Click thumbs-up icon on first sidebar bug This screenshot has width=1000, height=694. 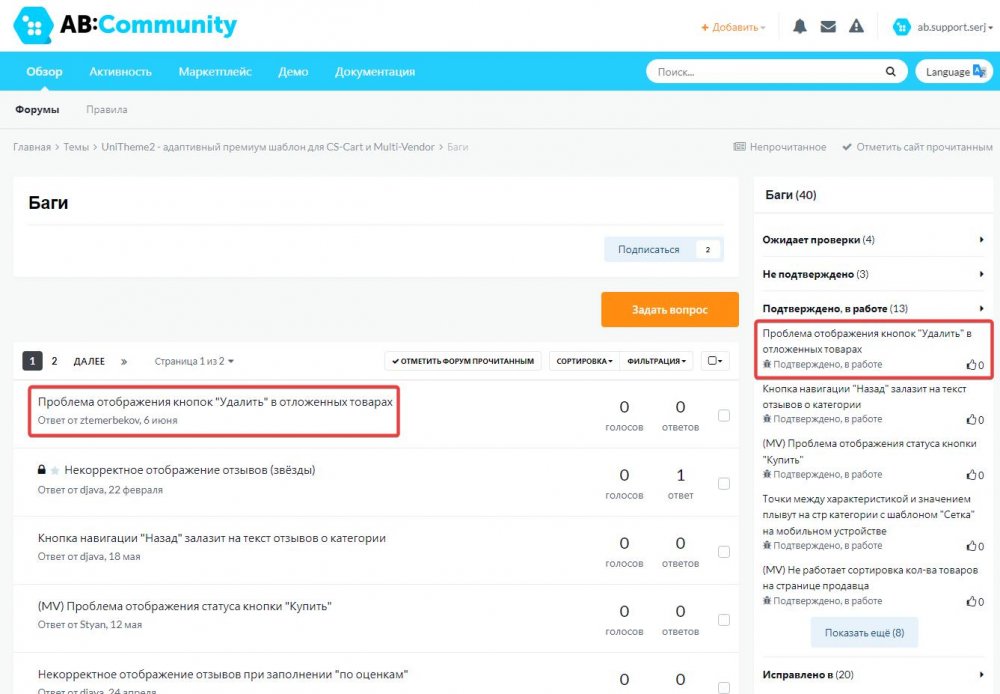point(971,365)
